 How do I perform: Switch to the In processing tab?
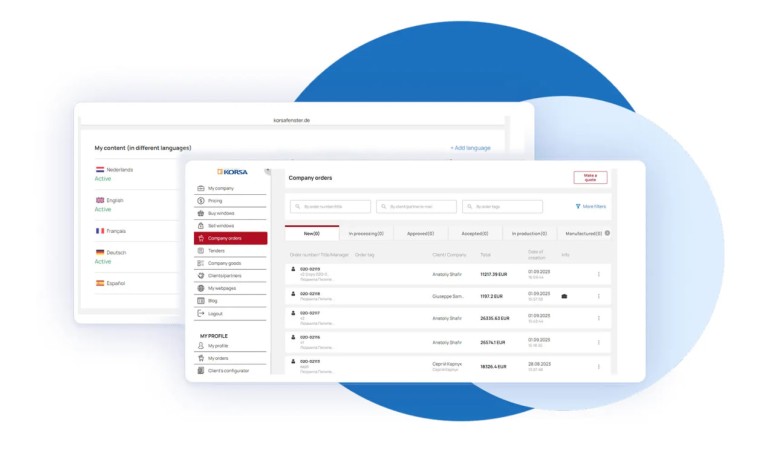366,233
